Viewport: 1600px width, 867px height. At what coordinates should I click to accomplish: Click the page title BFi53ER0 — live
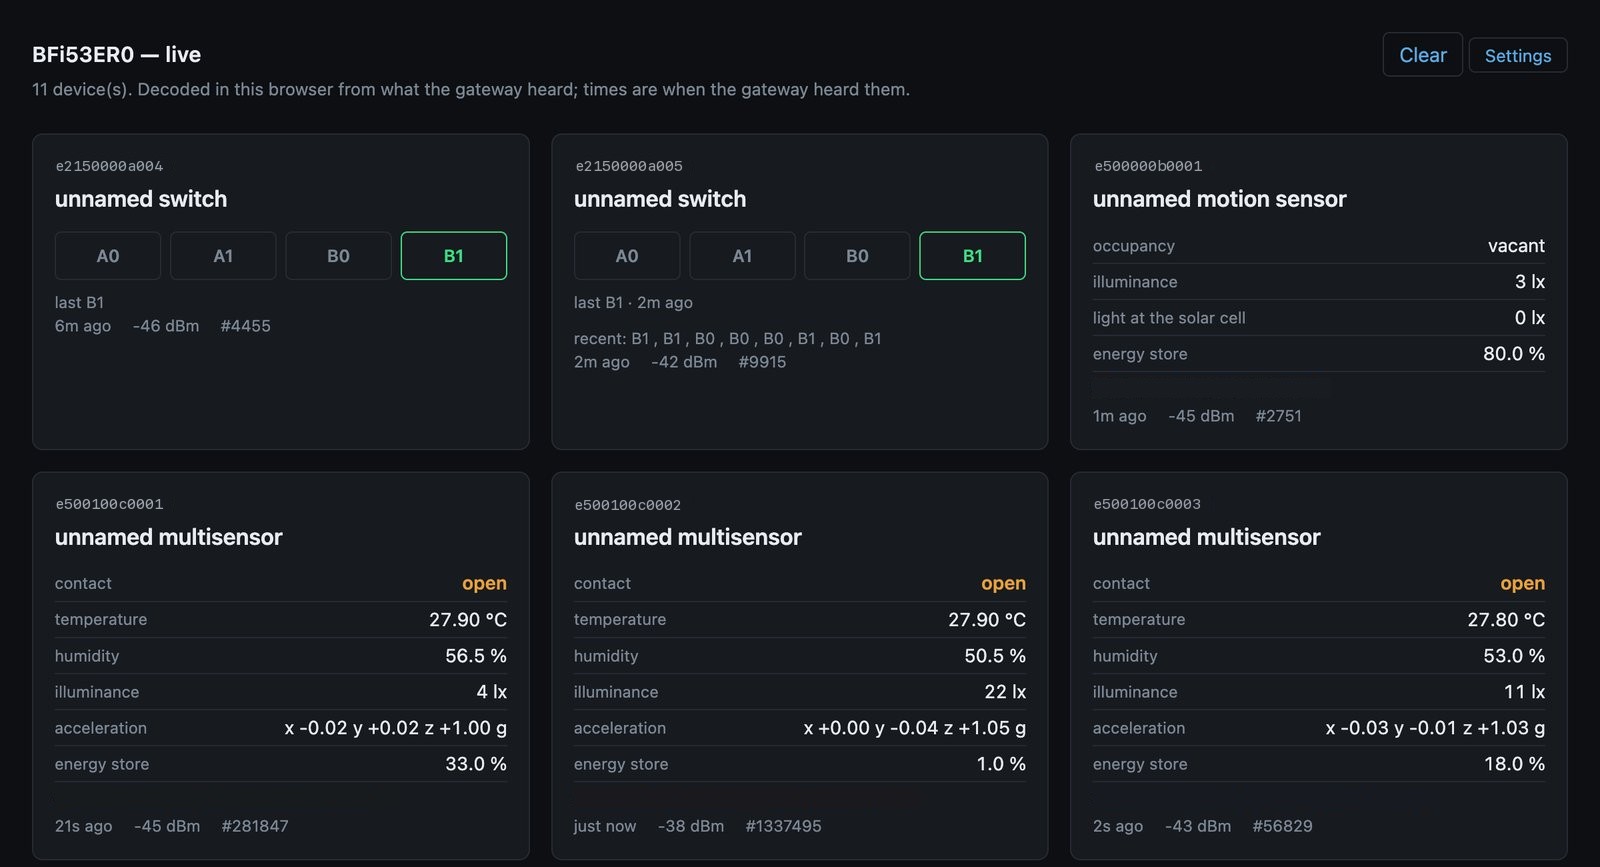click(117, 55)
